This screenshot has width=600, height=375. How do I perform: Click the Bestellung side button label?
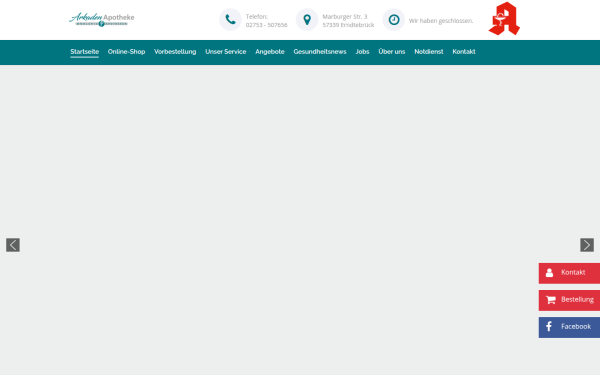click(x=577, y=300)
